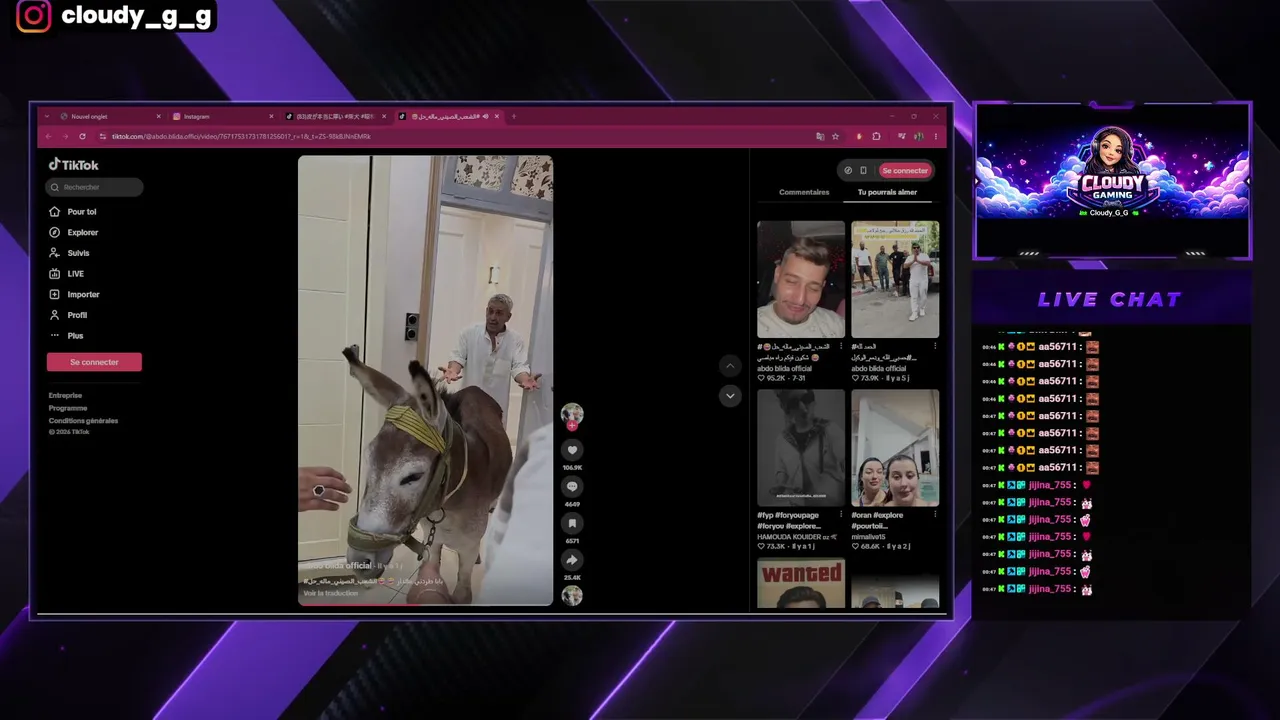Click the browser back arrow
This screenshot has width=1280, height=720.
(x=48, y=136)
